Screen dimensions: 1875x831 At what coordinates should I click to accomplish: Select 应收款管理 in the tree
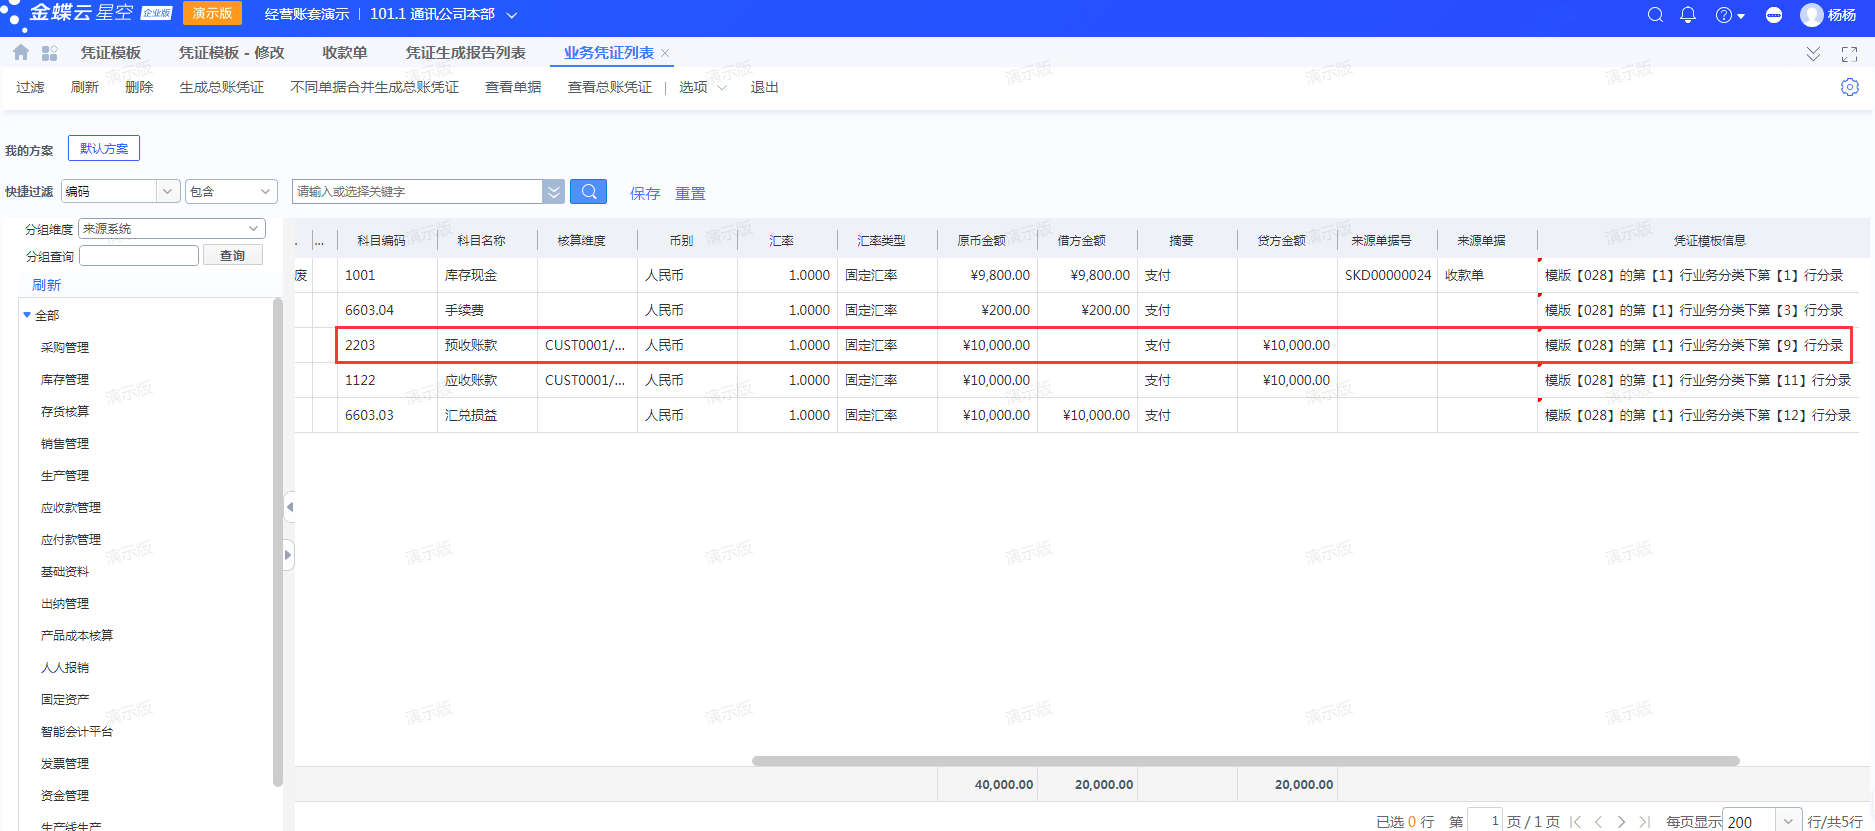71,507
